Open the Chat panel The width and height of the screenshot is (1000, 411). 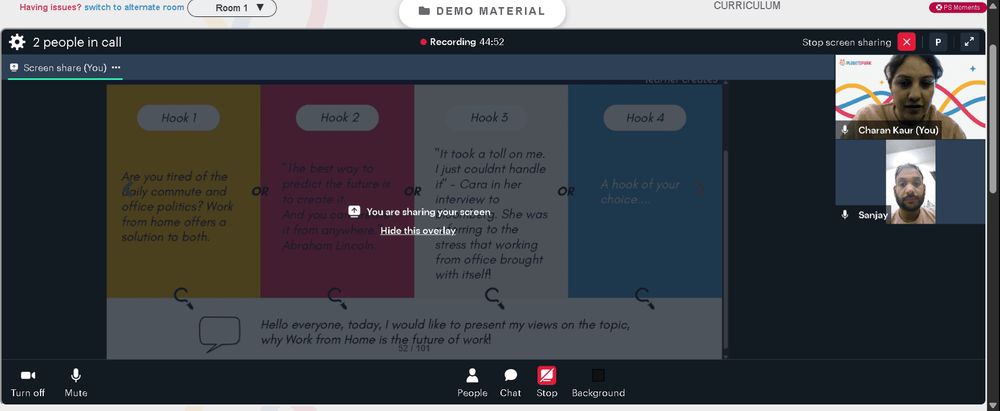pyautogui.click(x=510, y=376)
